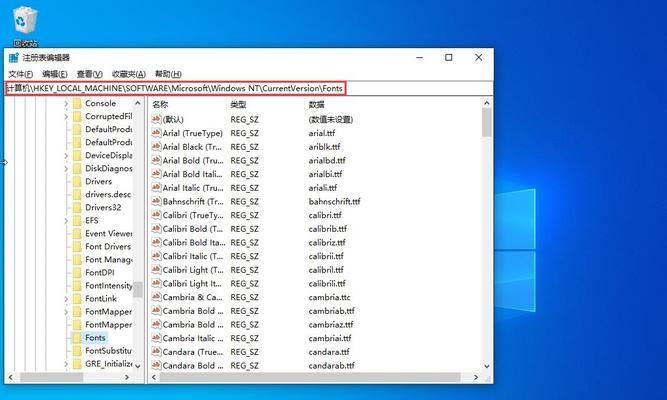Select the Cambria Italic value icon
Image resolution: width=667 pixels, height=400 pixels.
[156, 338]
